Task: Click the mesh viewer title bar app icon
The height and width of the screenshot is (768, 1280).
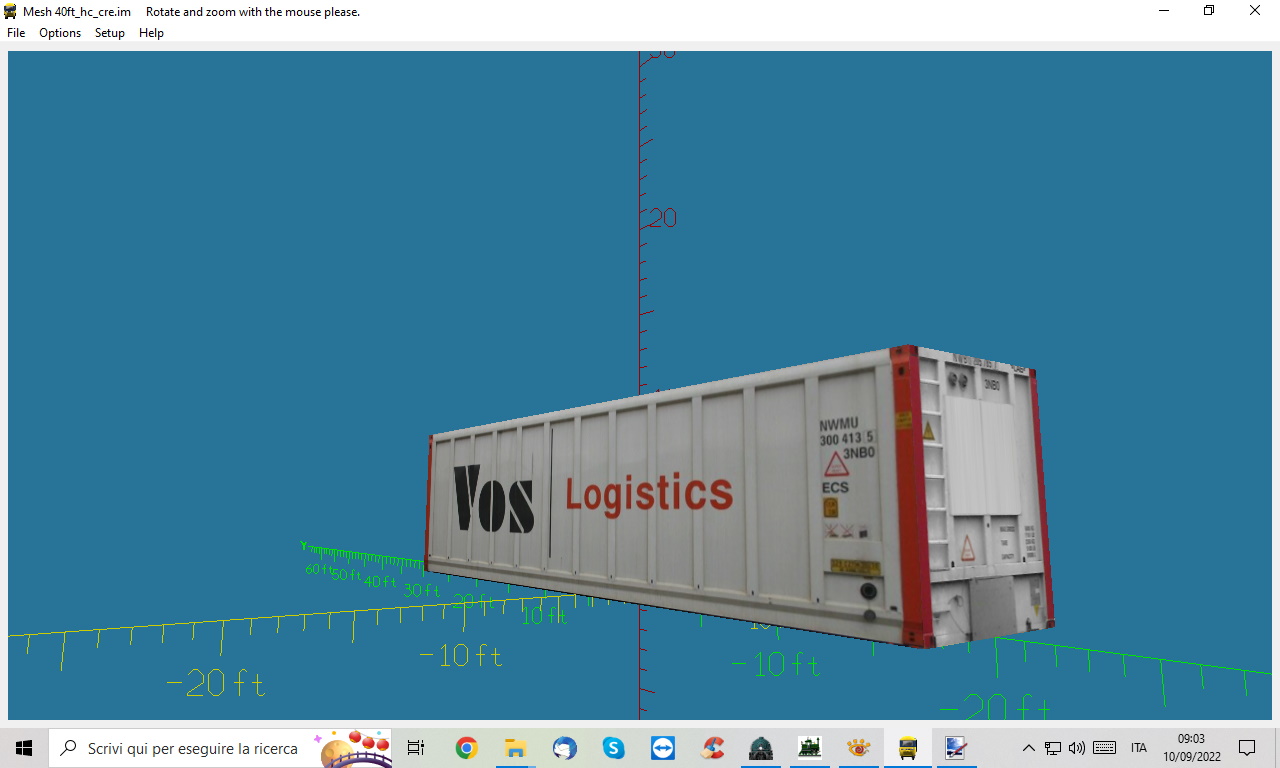Action: (11, 12)
